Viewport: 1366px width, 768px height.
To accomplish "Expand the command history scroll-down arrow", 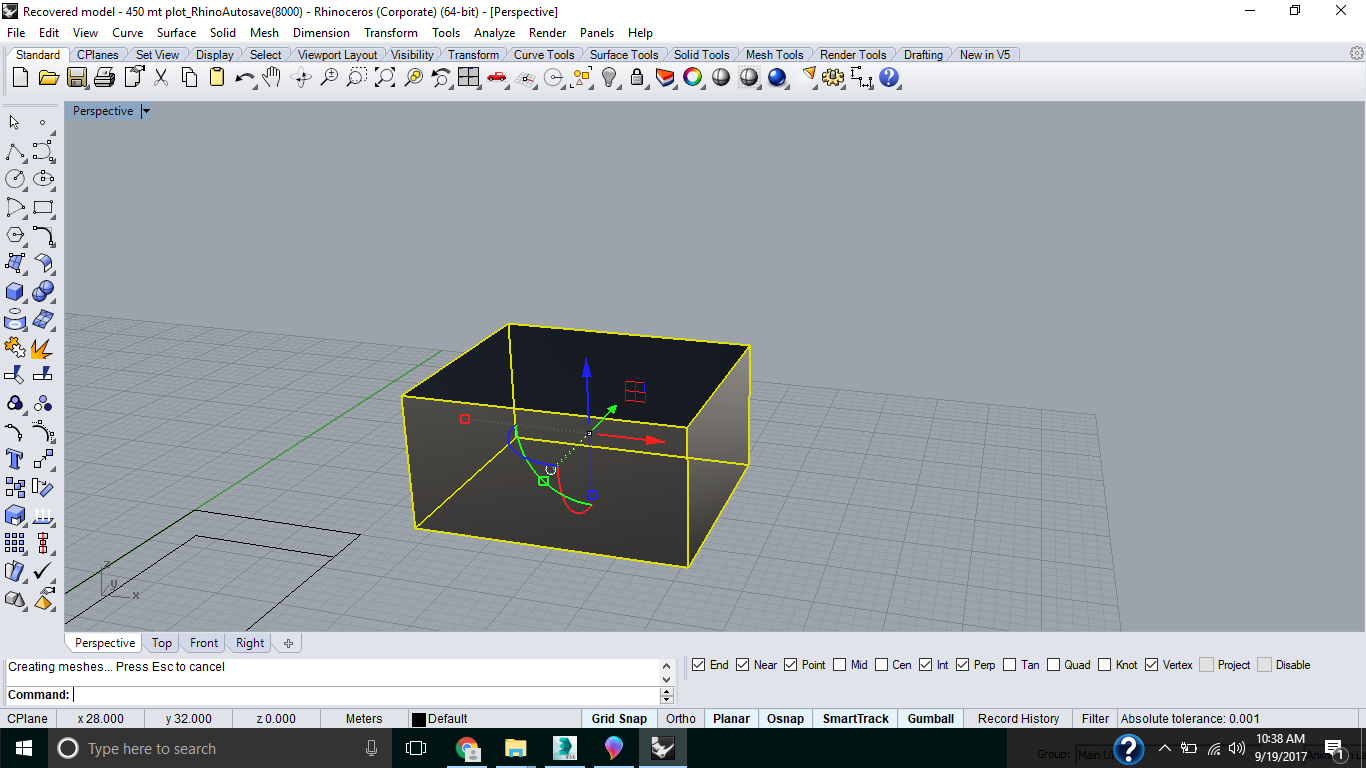I will point(667,680).
